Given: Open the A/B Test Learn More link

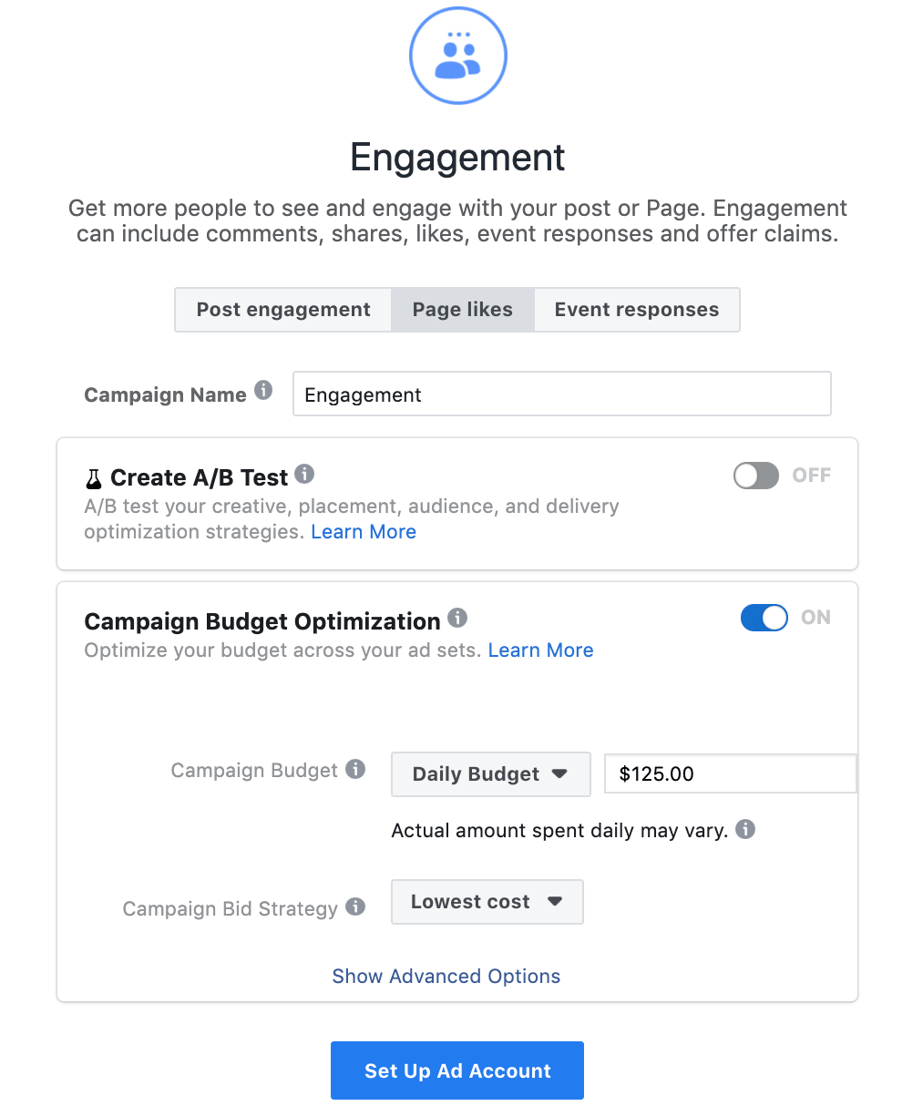Looking at the screenshot, I should pos(363,531).
